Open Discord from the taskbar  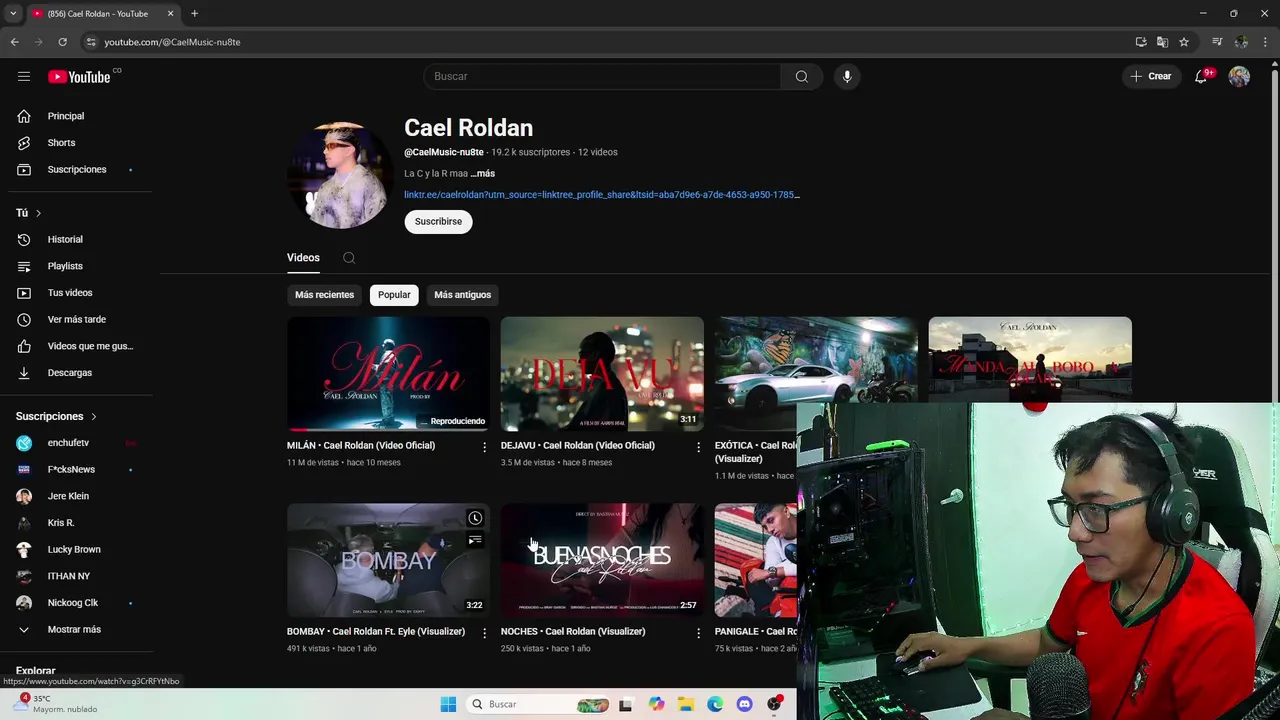744,704
